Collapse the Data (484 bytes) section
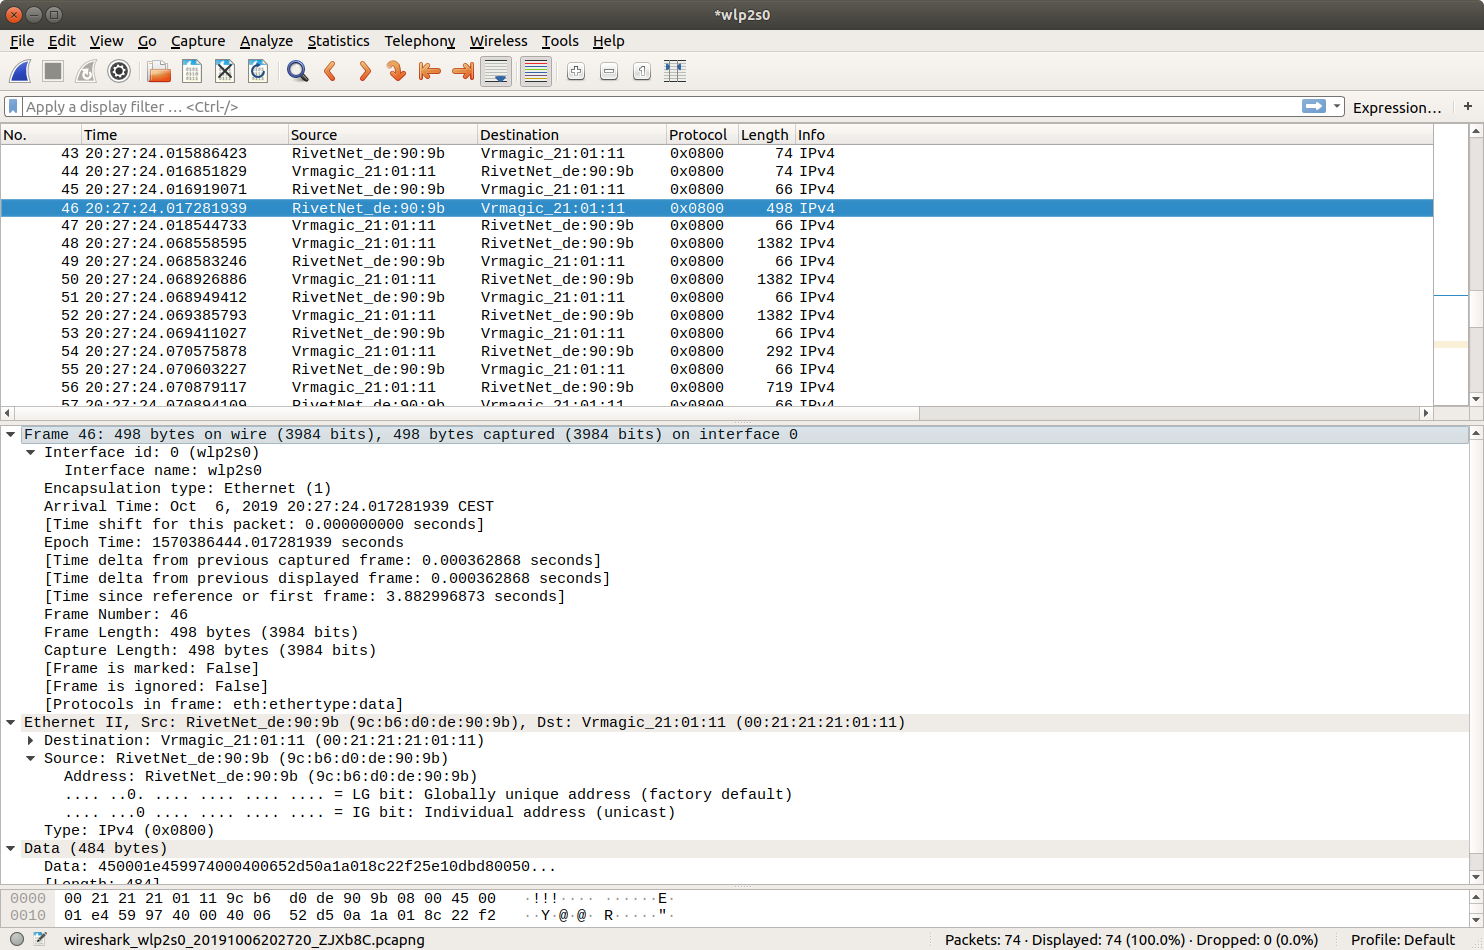This screenshot has width=1484, height=950. pos(11,849)
